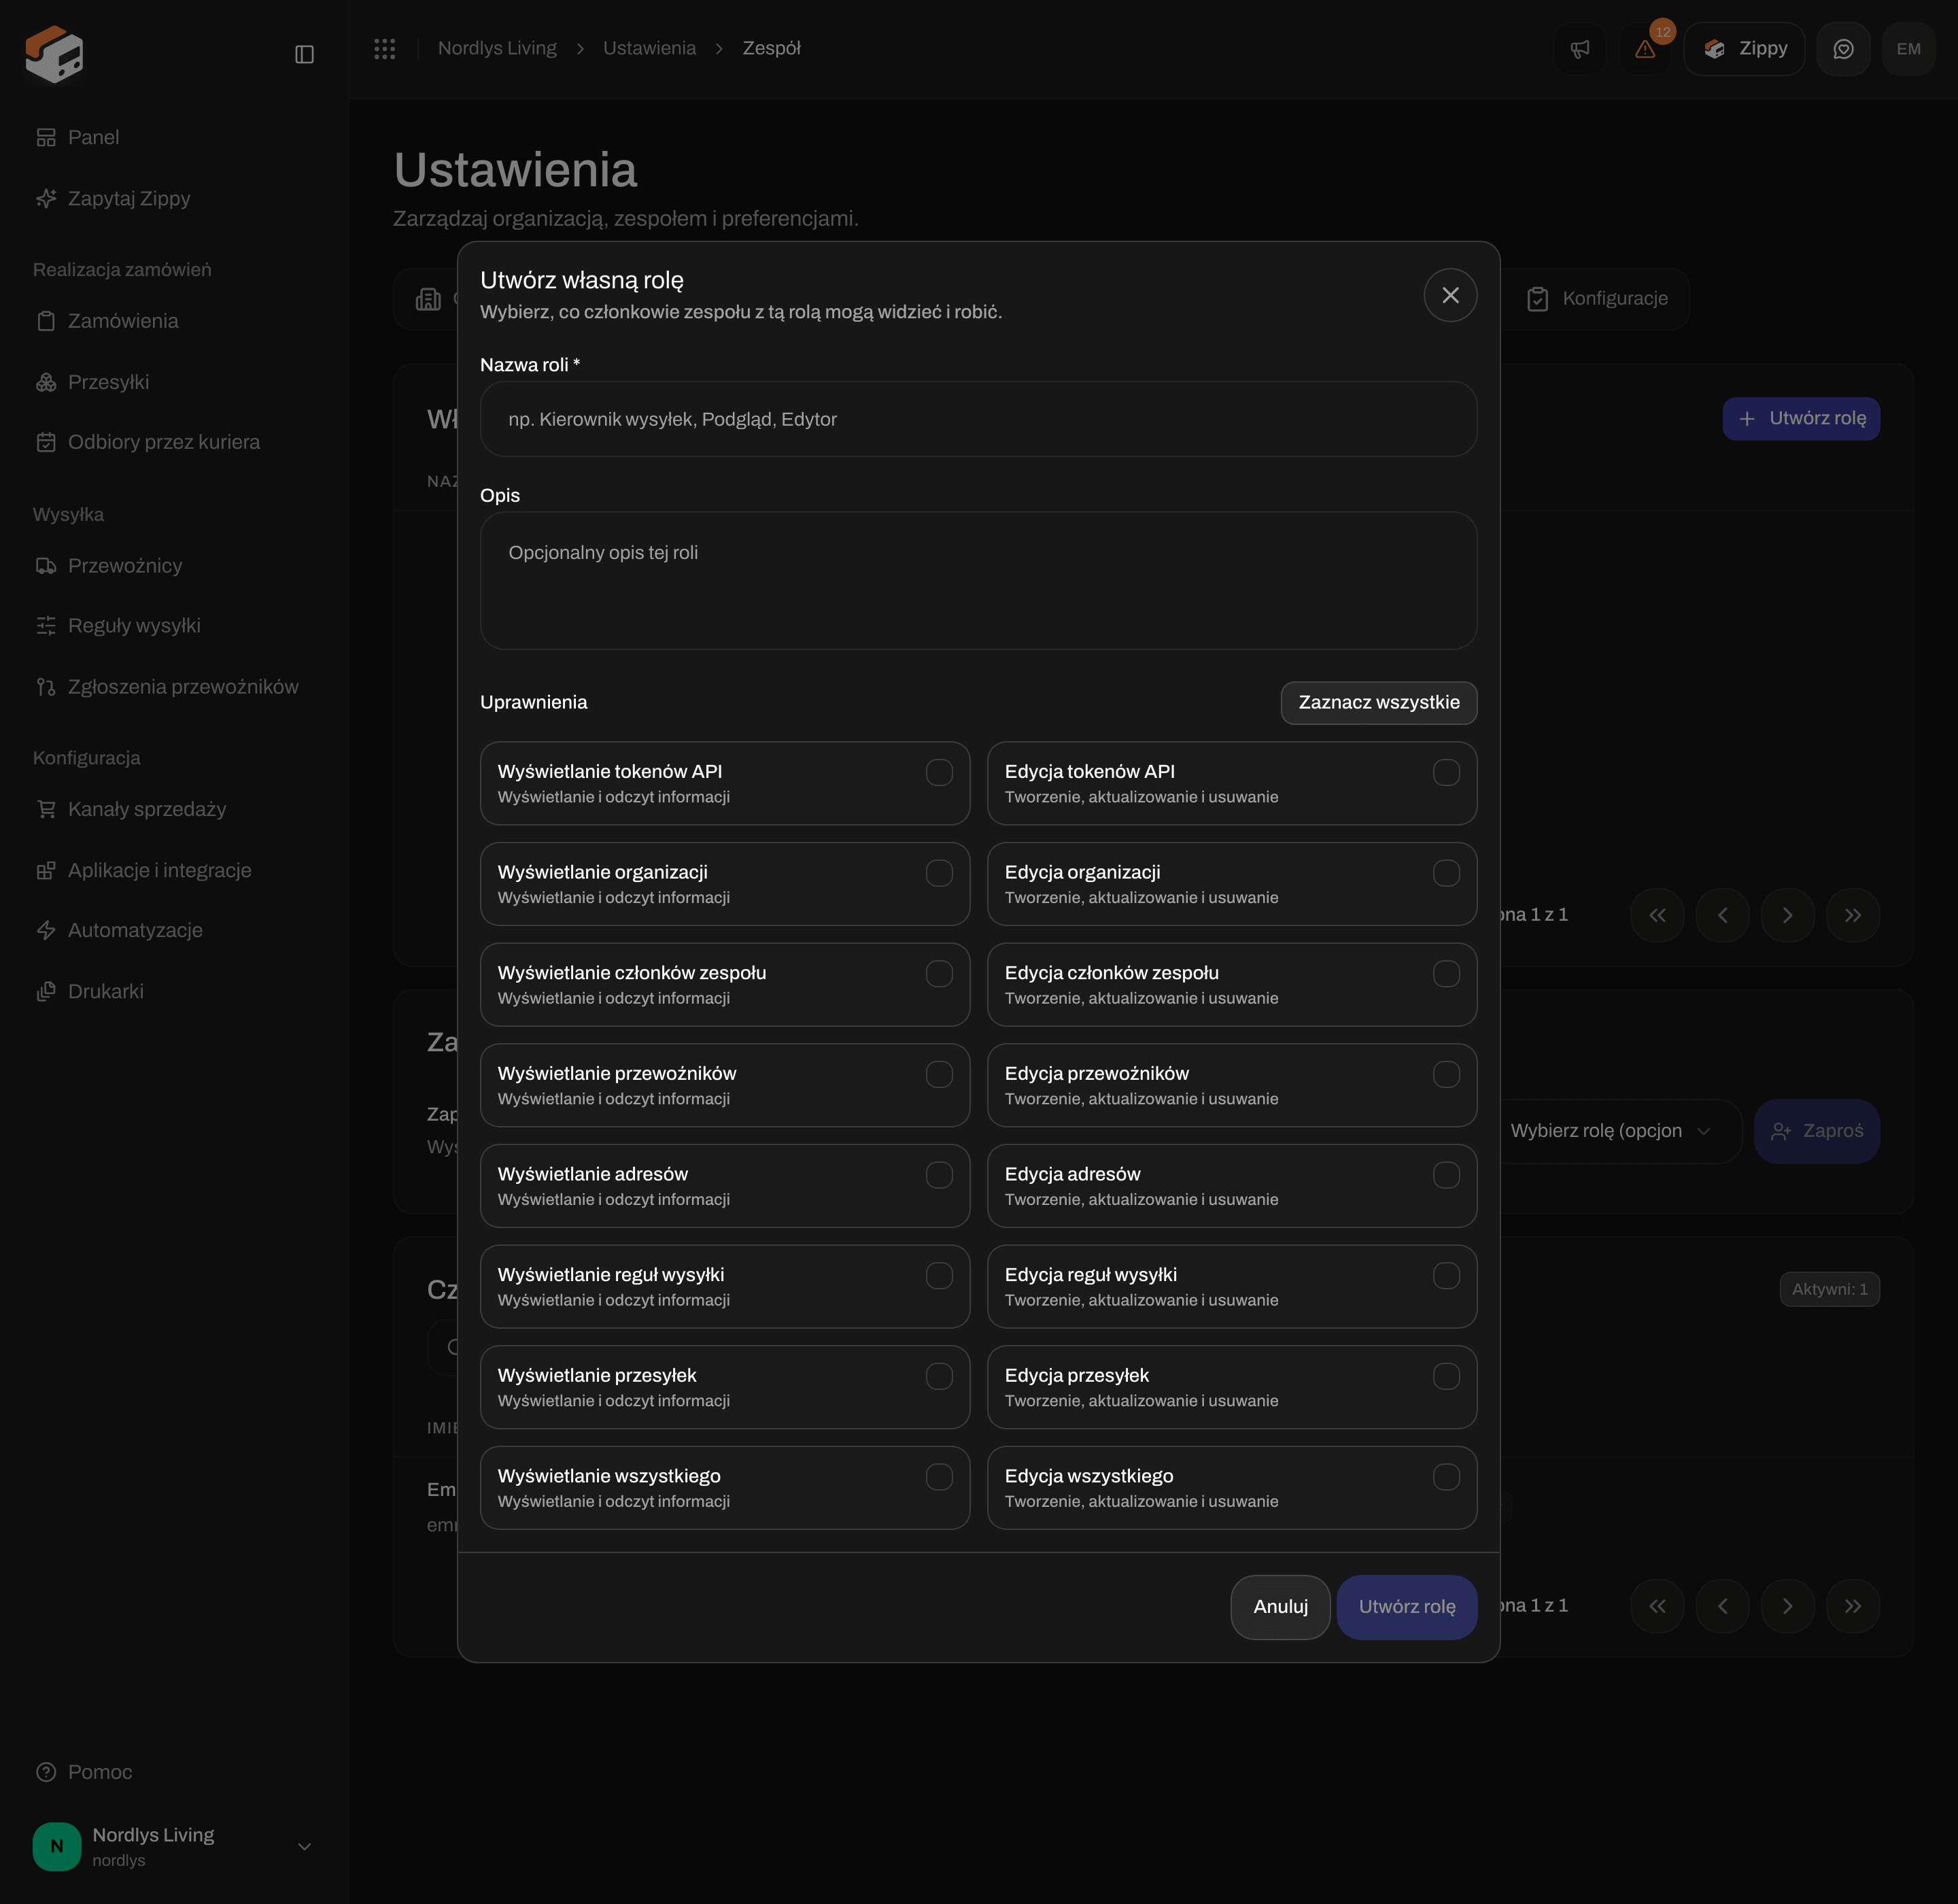Screen dimensions: 1958x1904
Task: Check Edycja wszystkiego permission
Action: click(1446, 1477)
